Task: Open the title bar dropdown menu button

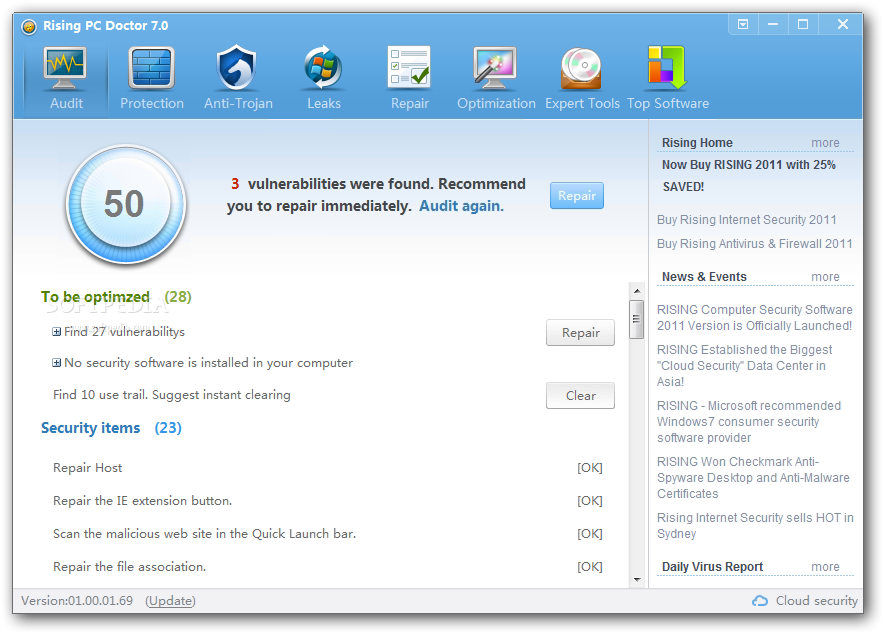Action: [x=743, y=24]
